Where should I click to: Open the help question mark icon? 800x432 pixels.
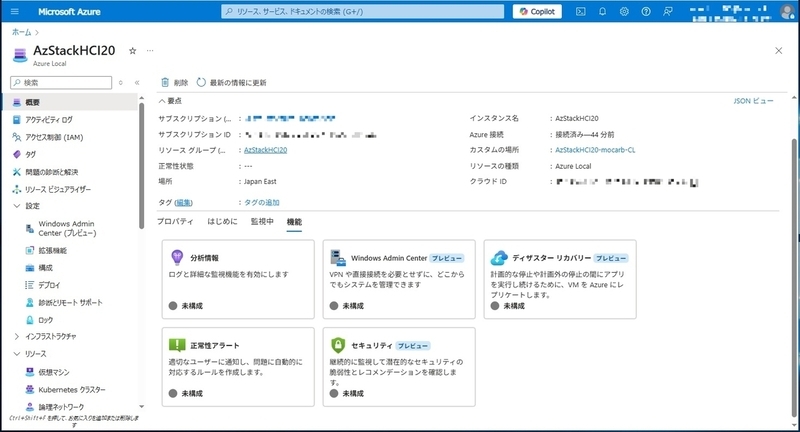coord(646,11)
